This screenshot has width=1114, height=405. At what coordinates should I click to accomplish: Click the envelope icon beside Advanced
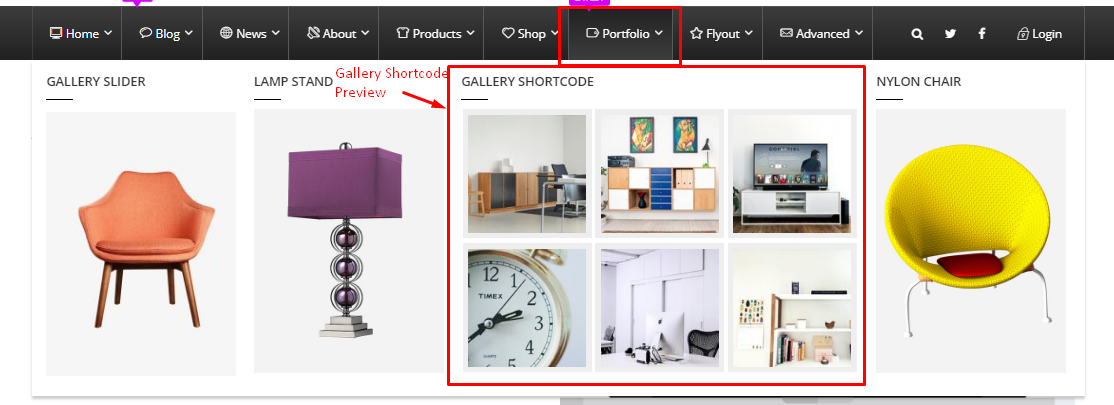[786, 33]
